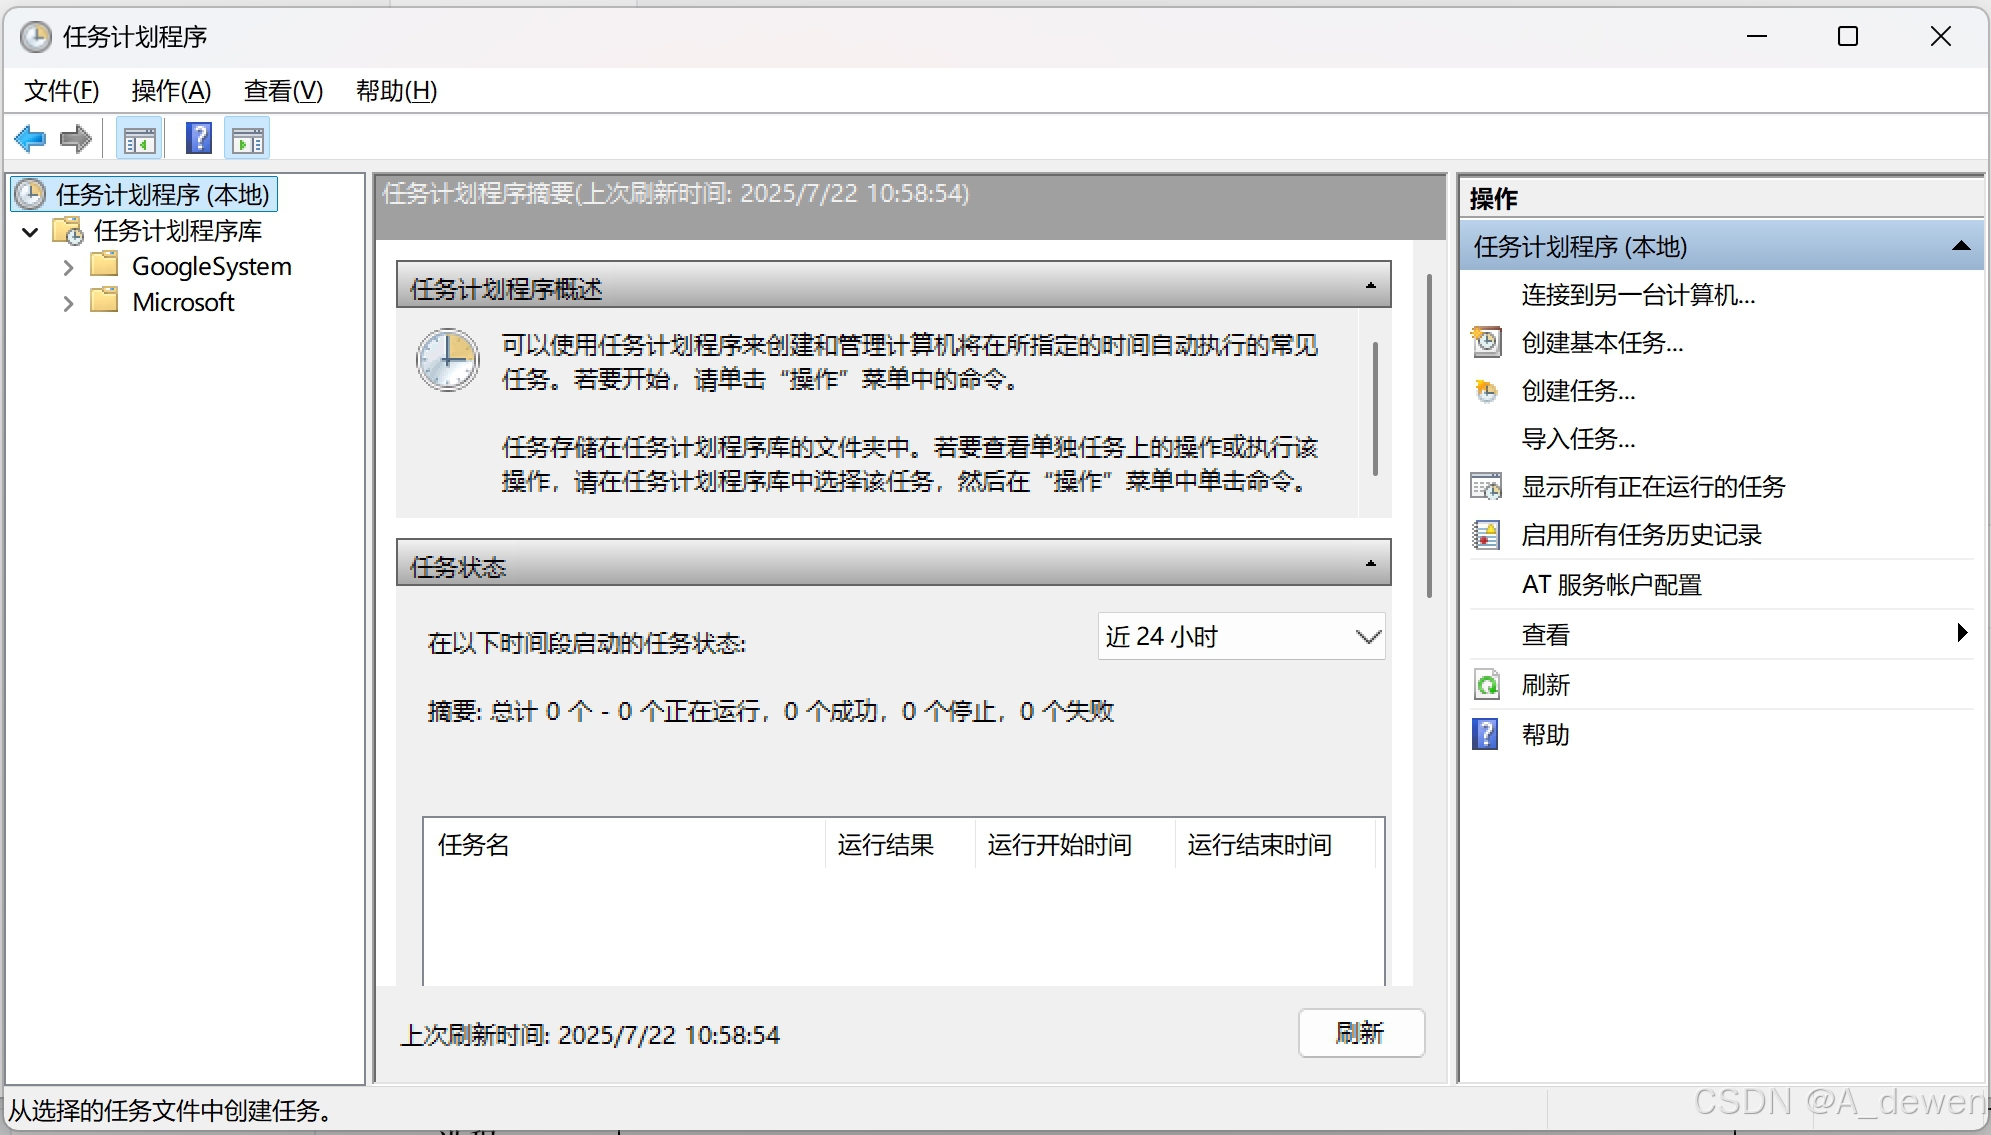The width and height of the screenshot is (1991, 1135).
Task: Click 连接到另一台计算机... action
Action: coord(1638,295)
